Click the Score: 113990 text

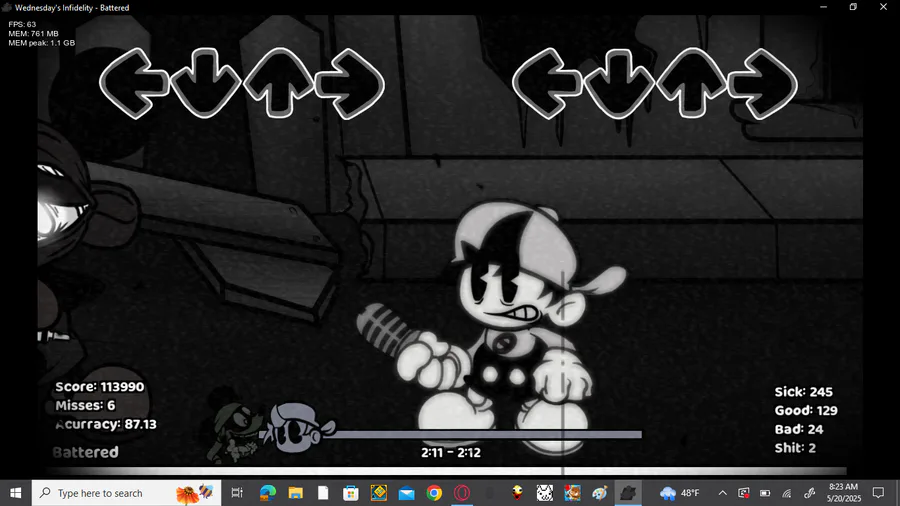[99, 387]
